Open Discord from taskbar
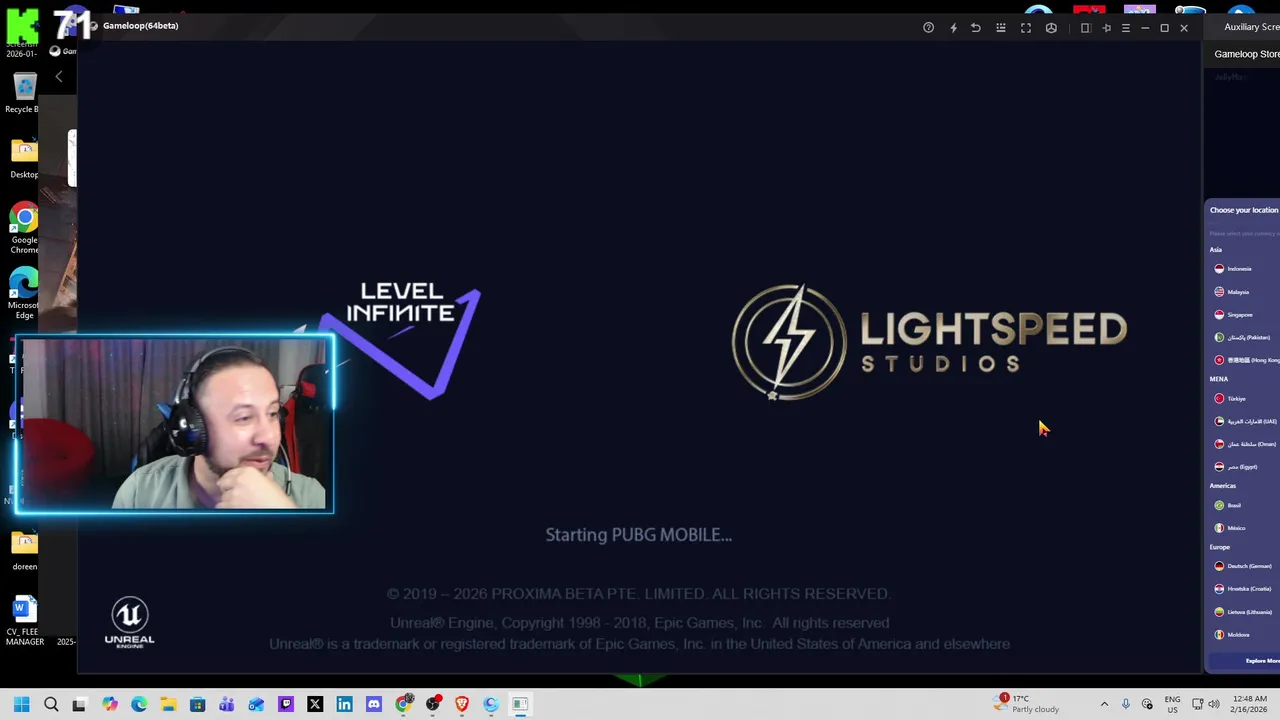Viewport: 1280px width, 720px height. pyautogui.click(x=374, y=704)
